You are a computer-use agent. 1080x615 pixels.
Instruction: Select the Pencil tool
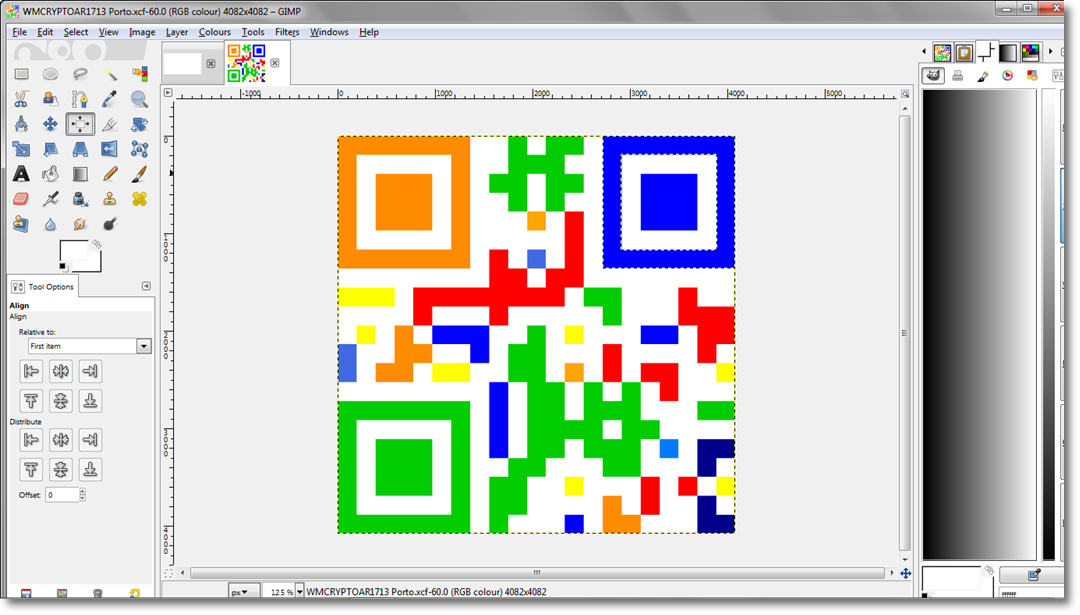(110, 174)
